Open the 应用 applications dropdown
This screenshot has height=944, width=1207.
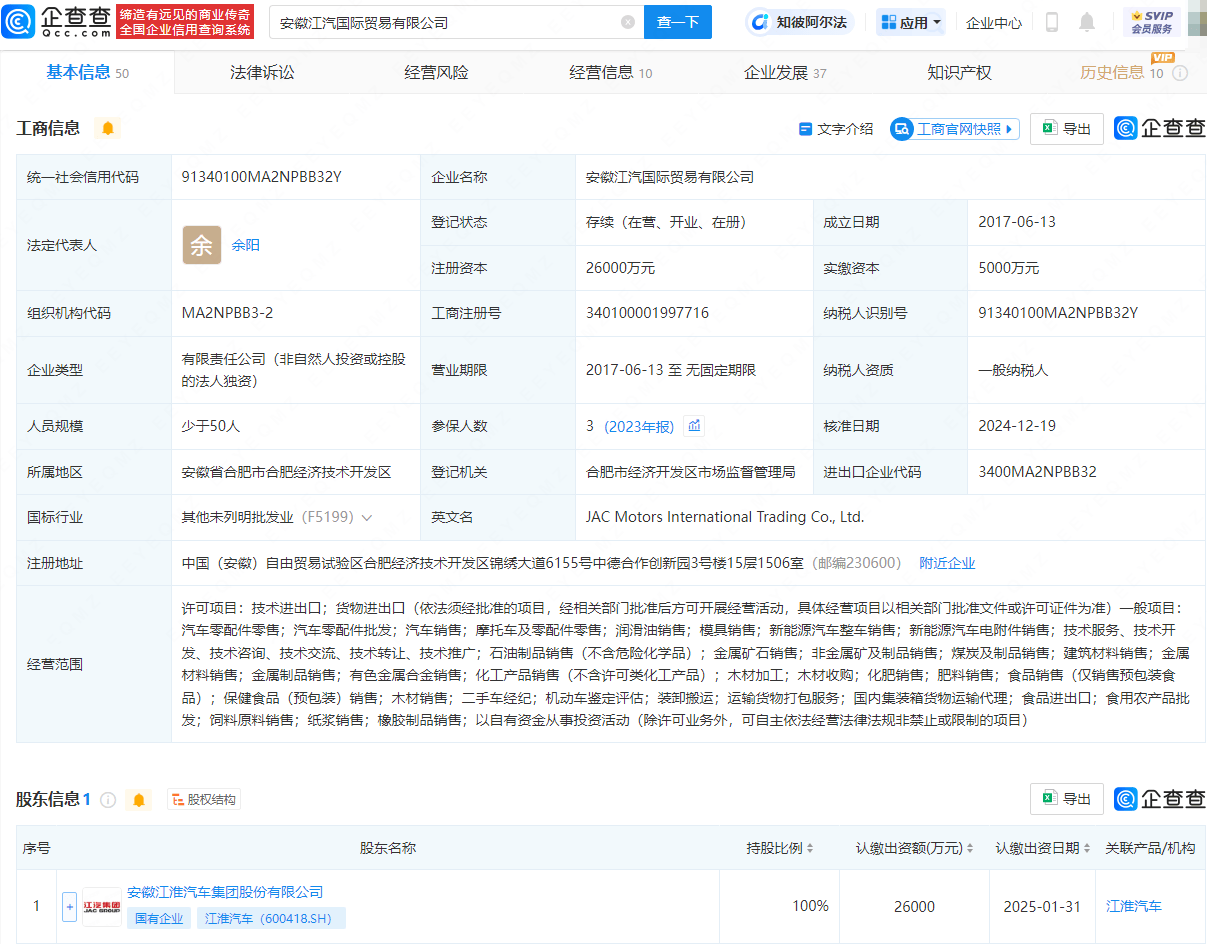911,22
